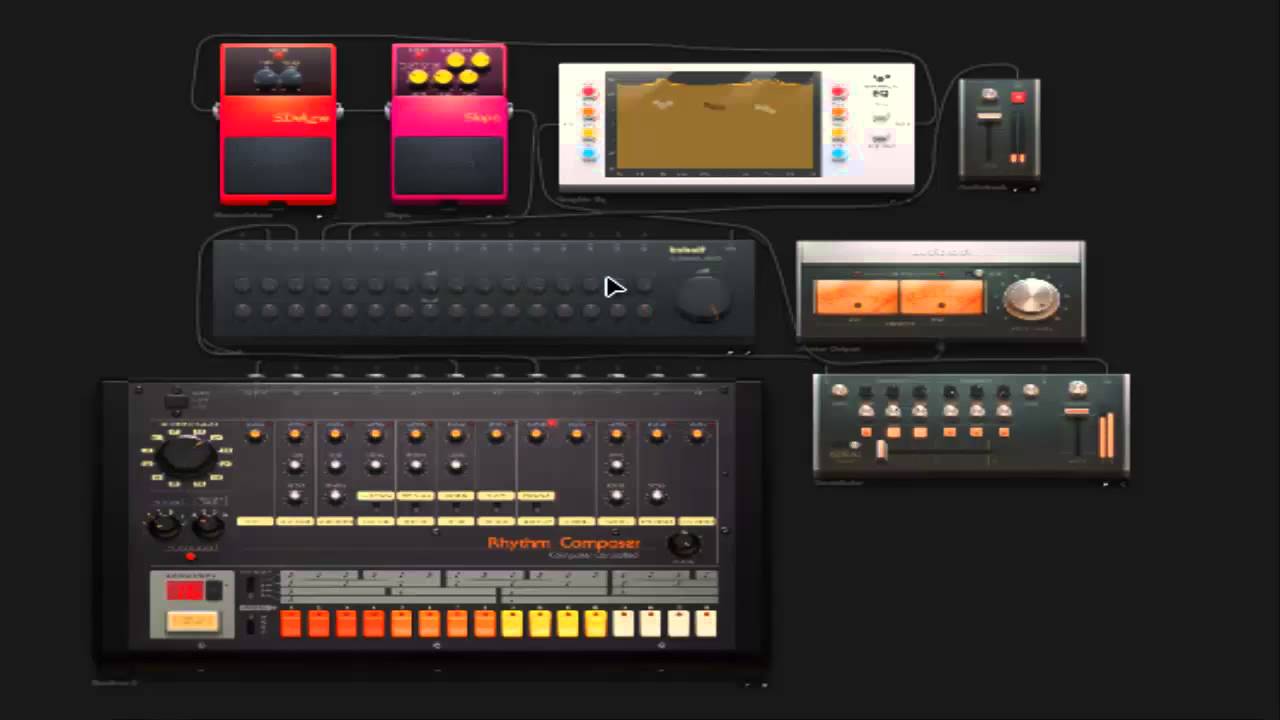Image resolution: width=1280 pixels, height=720 pixels.
Task: Click the silver volume knob on Master Output
Action: [1031, 299]
